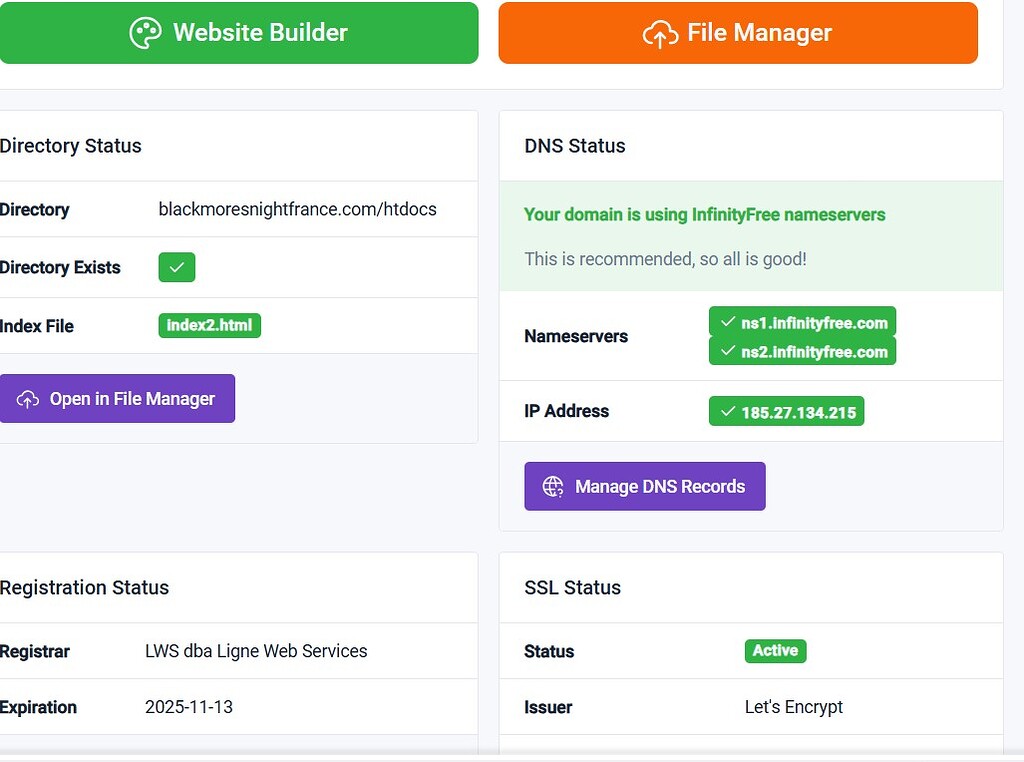Click the cloud upload icon on File Manager
This screenshot has height=762, width=1024.
[x=659, y=32]
